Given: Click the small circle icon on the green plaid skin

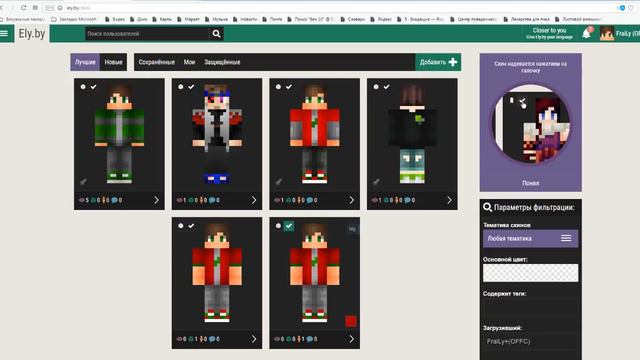Looking at the screenshot, I should tap(83, 87).
